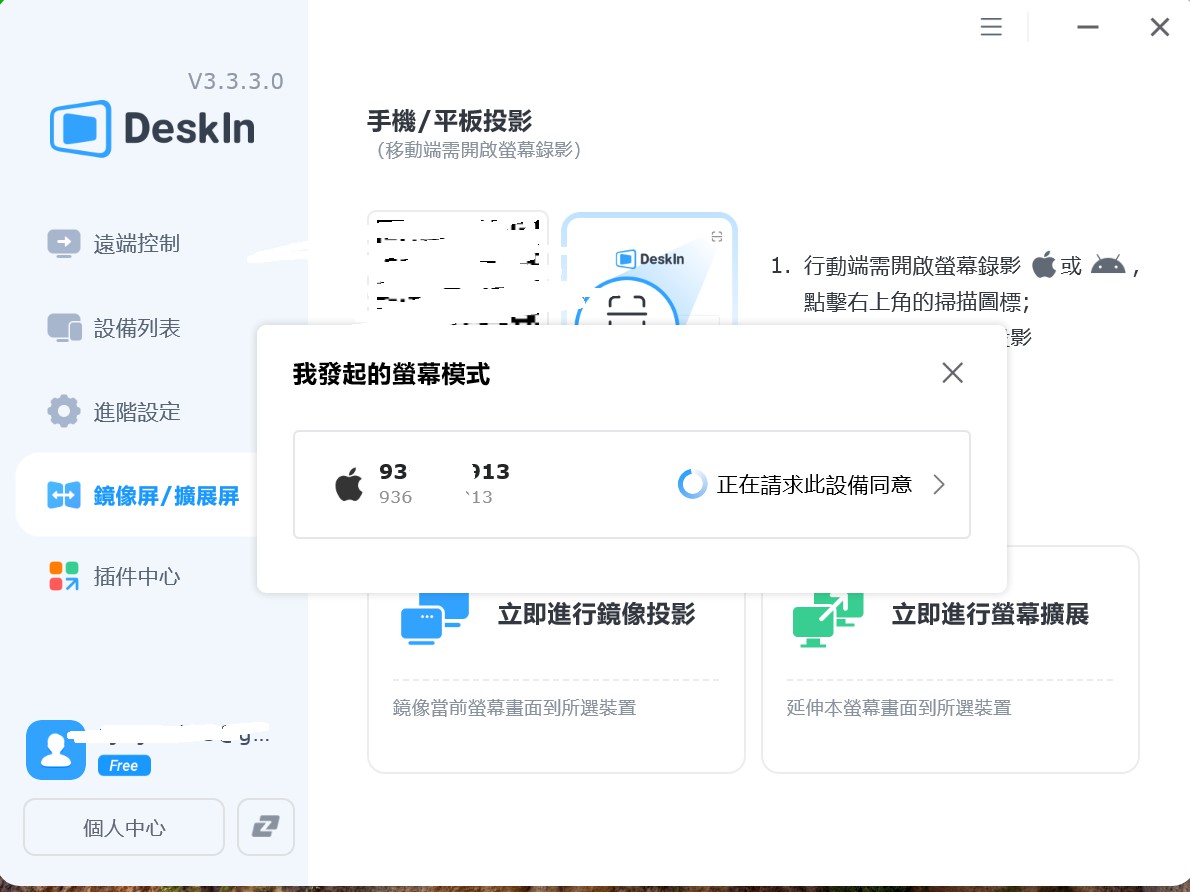Image resolution: width=1190 pixels, height=892 pixels.
Task: Click the Apple device row in dialog
Action: click(x=631, y=484)
